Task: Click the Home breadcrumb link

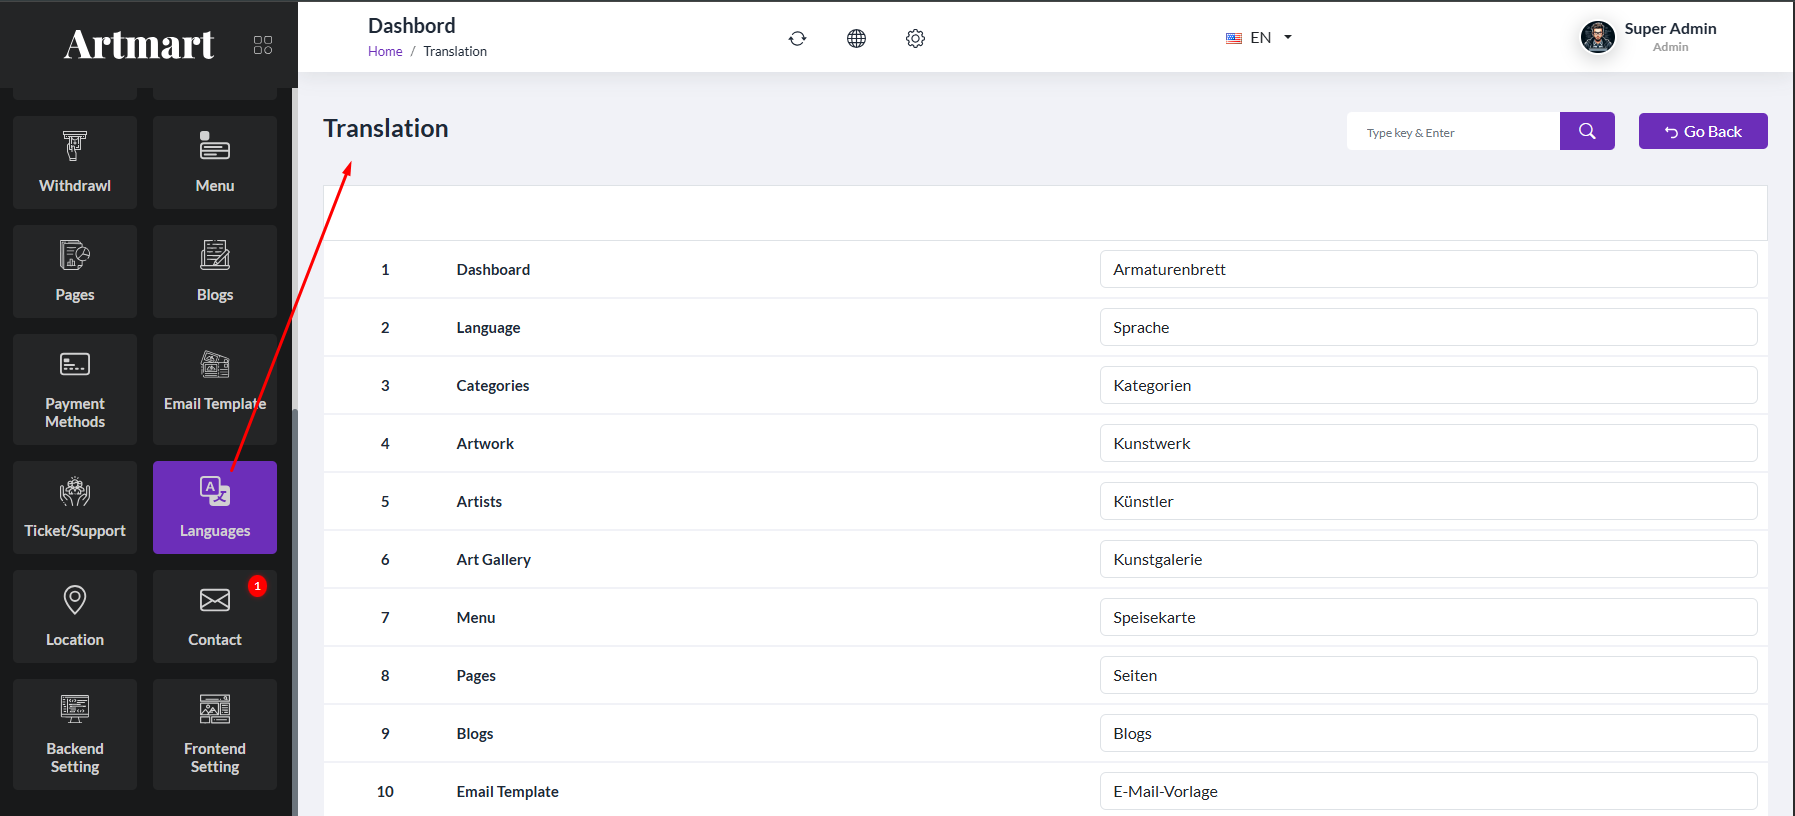Action: (385, 52)
